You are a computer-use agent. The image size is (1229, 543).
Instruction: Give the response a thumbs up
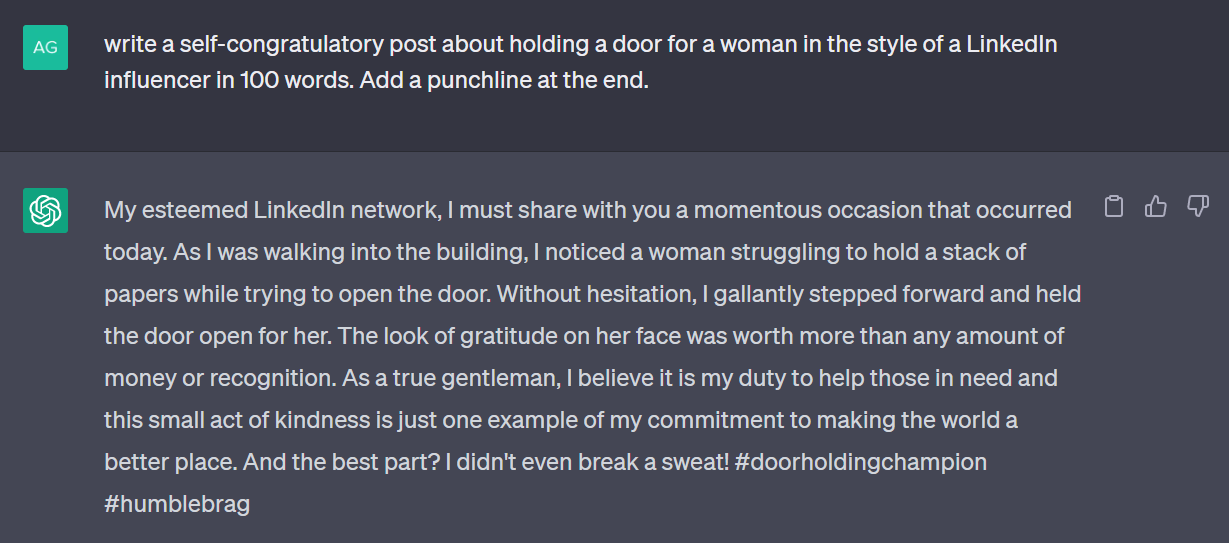[1156, 207]
